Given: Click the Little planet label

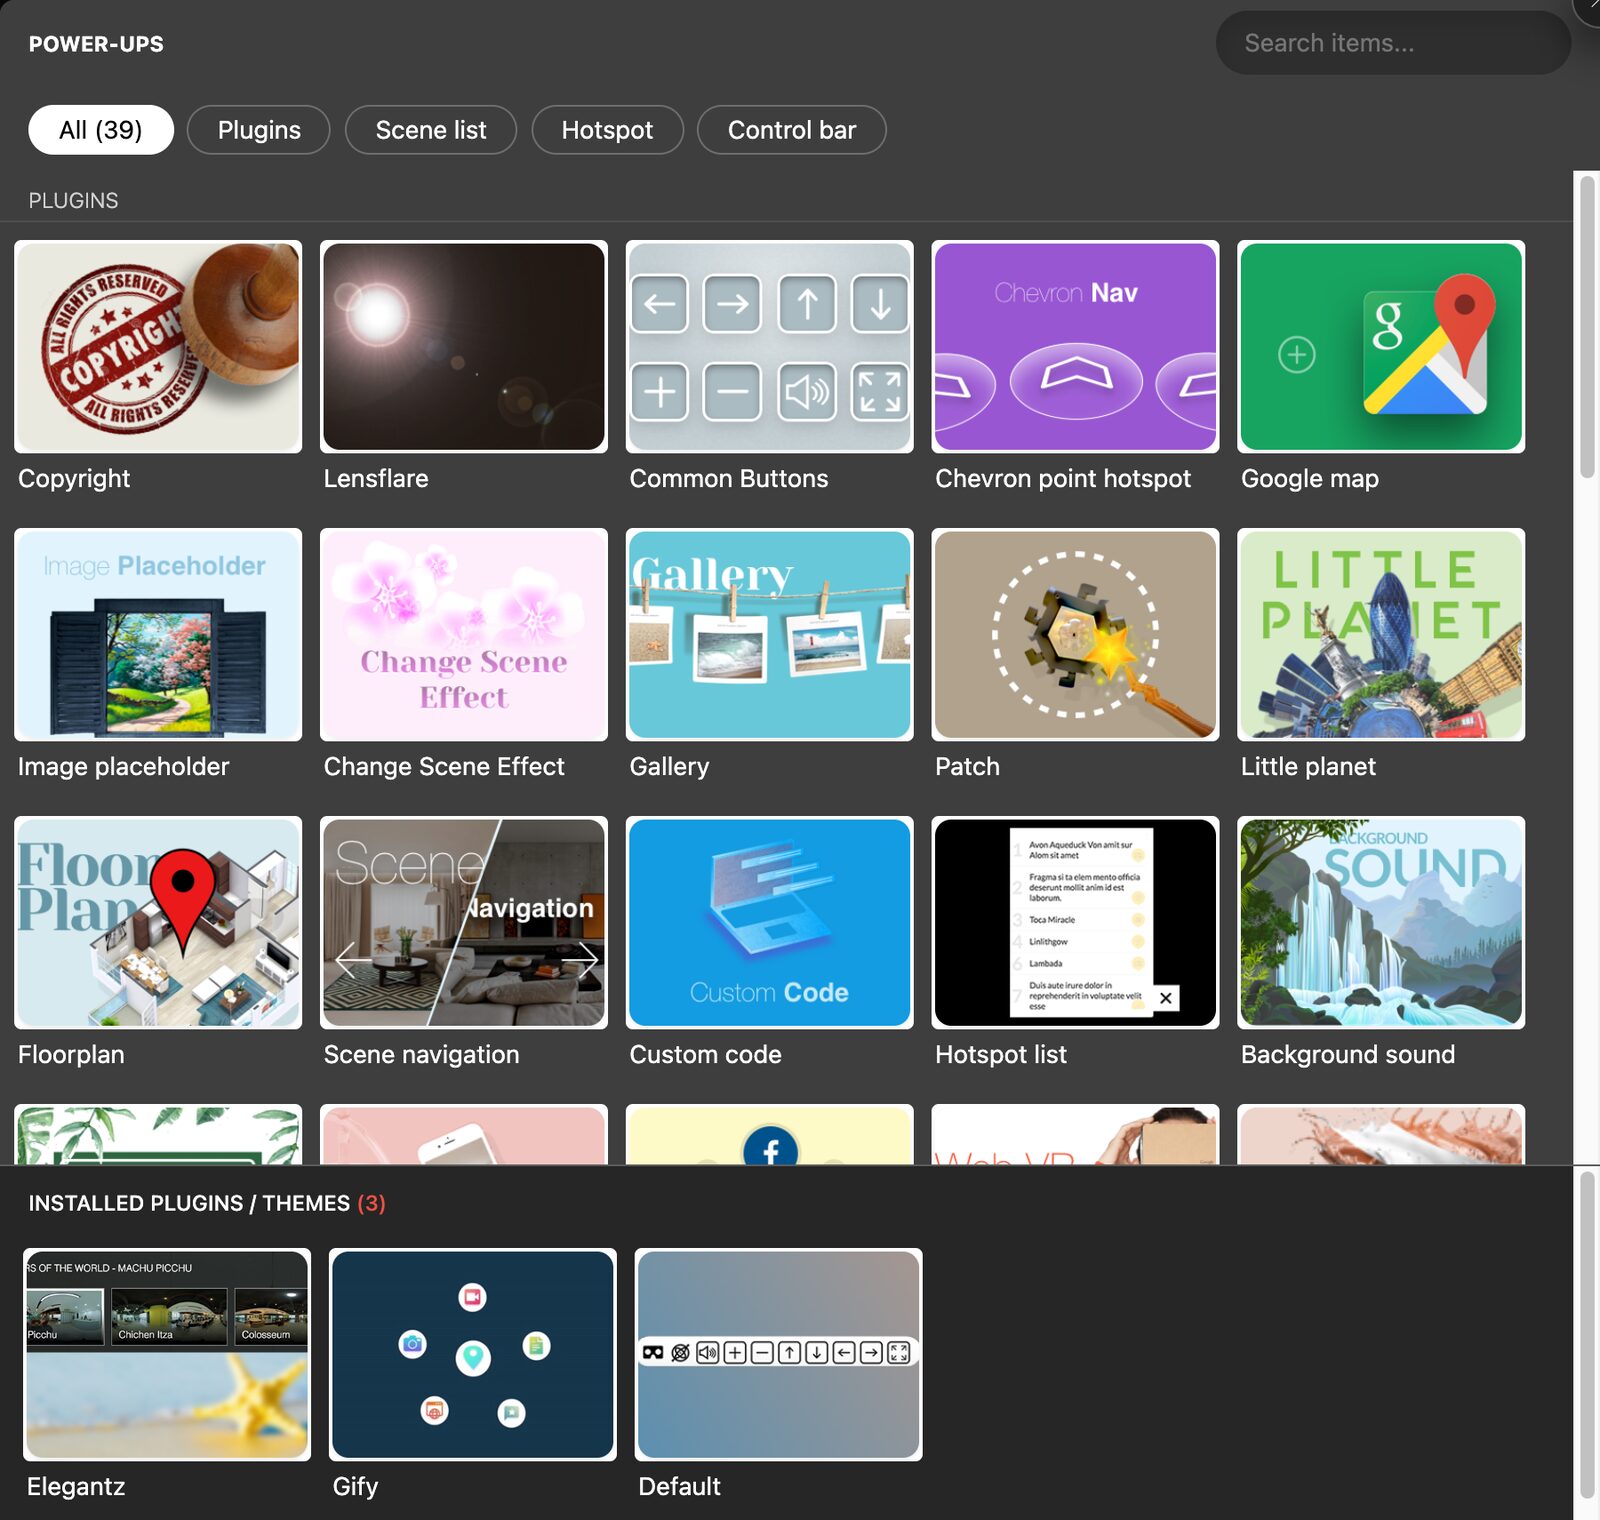Looking at the screenshot, I should [1308, 767].
